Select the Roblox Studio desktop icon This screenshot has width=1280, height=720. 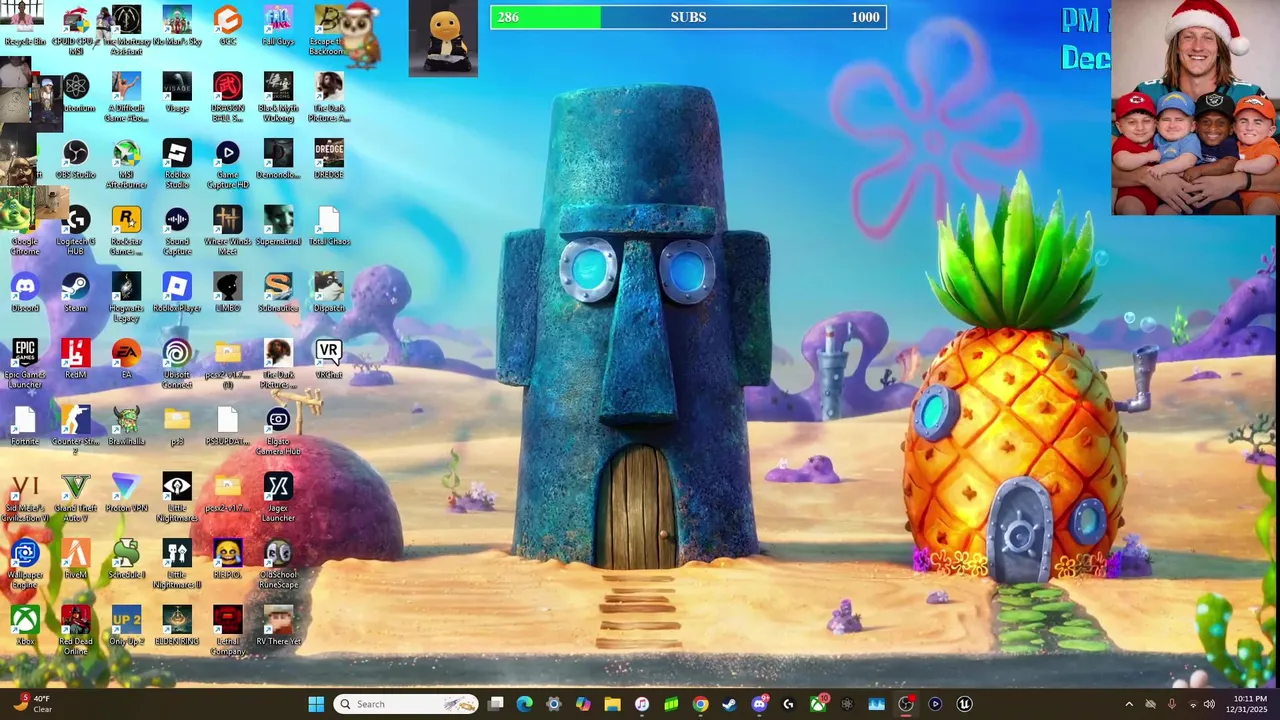pyautogui.click(x=177, y=164)
